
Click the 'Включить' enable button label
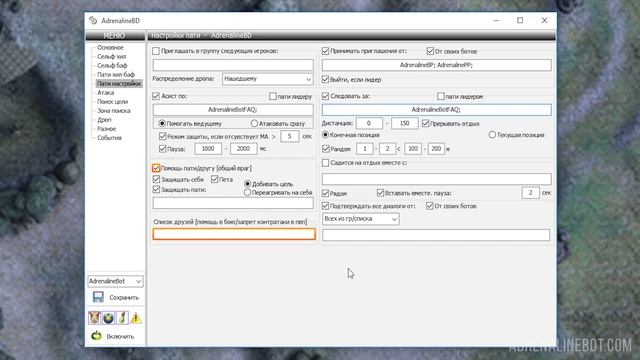pyautogui.click(x=120, y=336)
